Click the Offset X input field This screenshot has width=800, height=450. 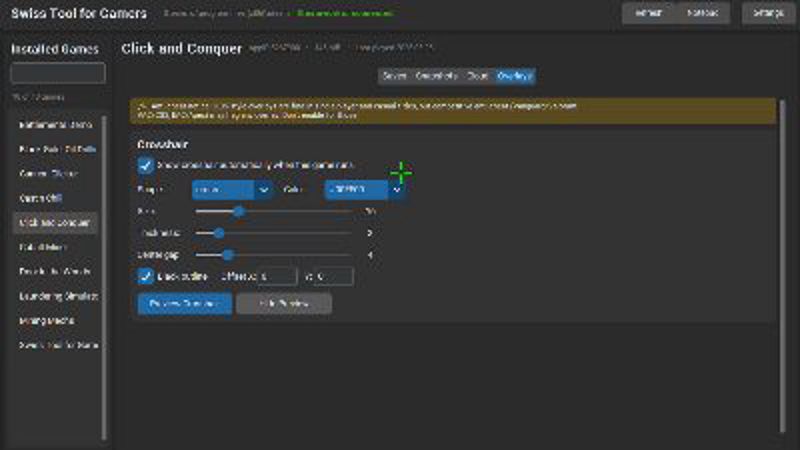[x=277, y=277]
